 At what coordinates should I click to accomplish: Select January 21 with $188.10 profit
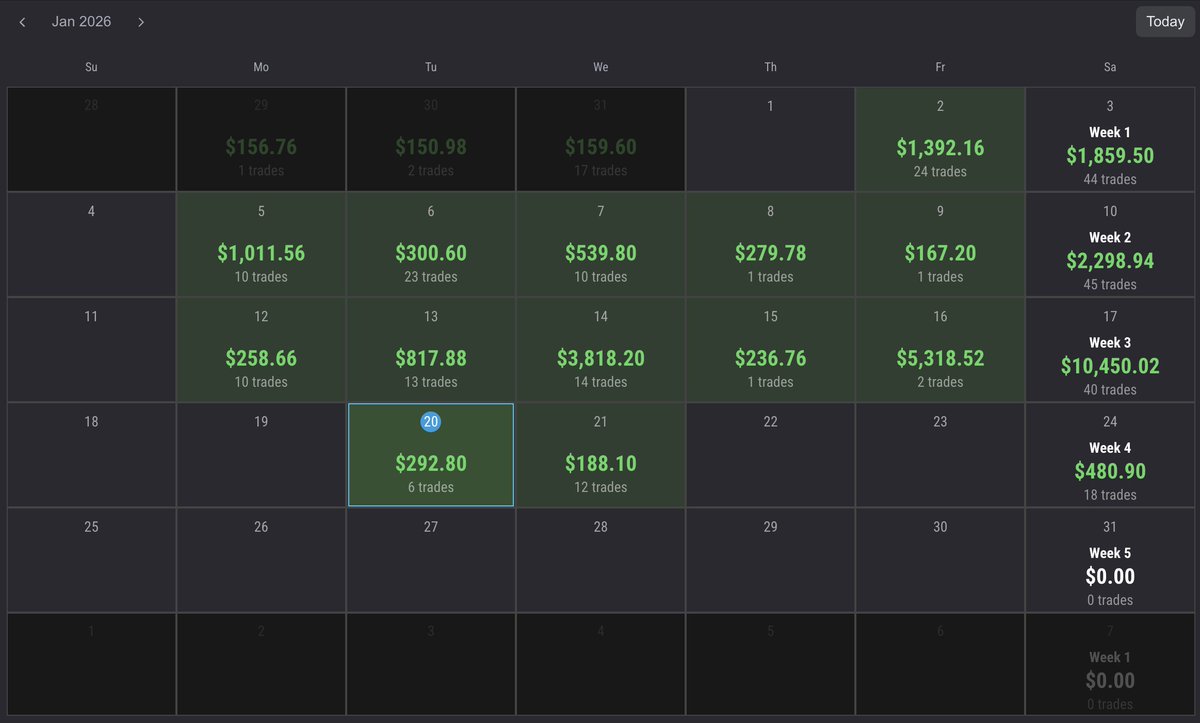point(600,455)
